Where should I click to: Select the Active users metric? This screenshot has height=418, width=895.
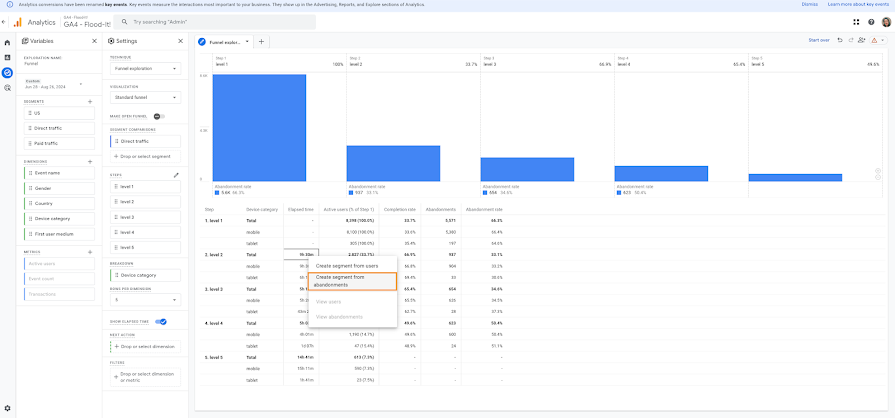click(59, 264)
